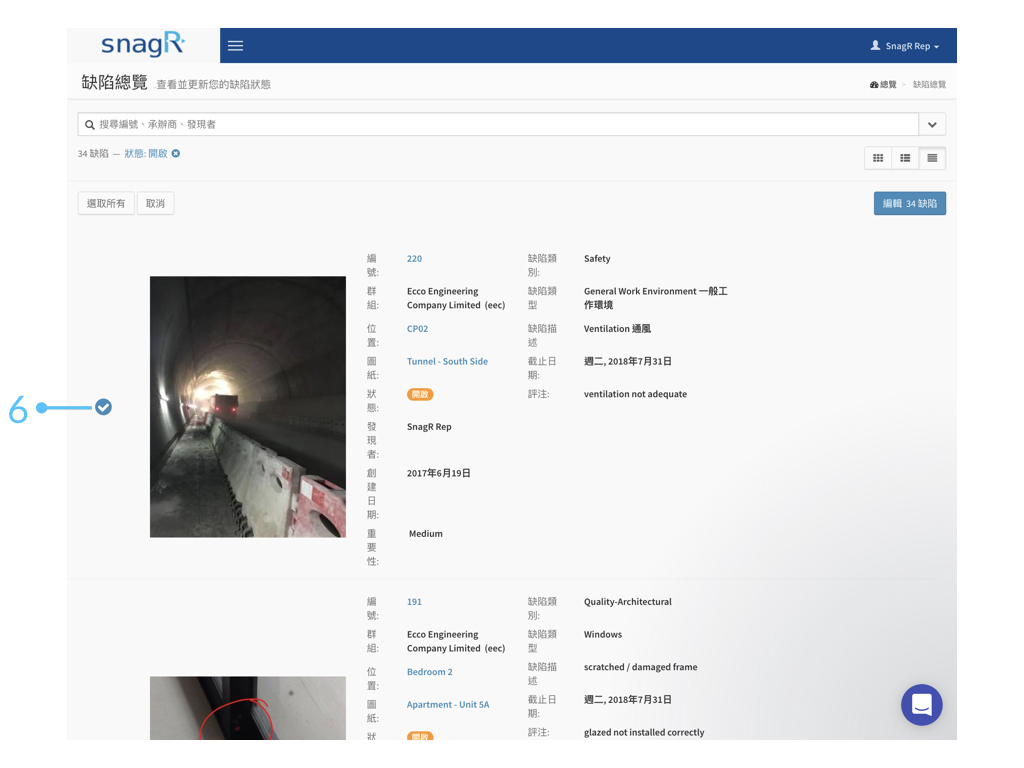
Task: Click the 狀態: 開啟 filter link
Action: click(146, 153)
